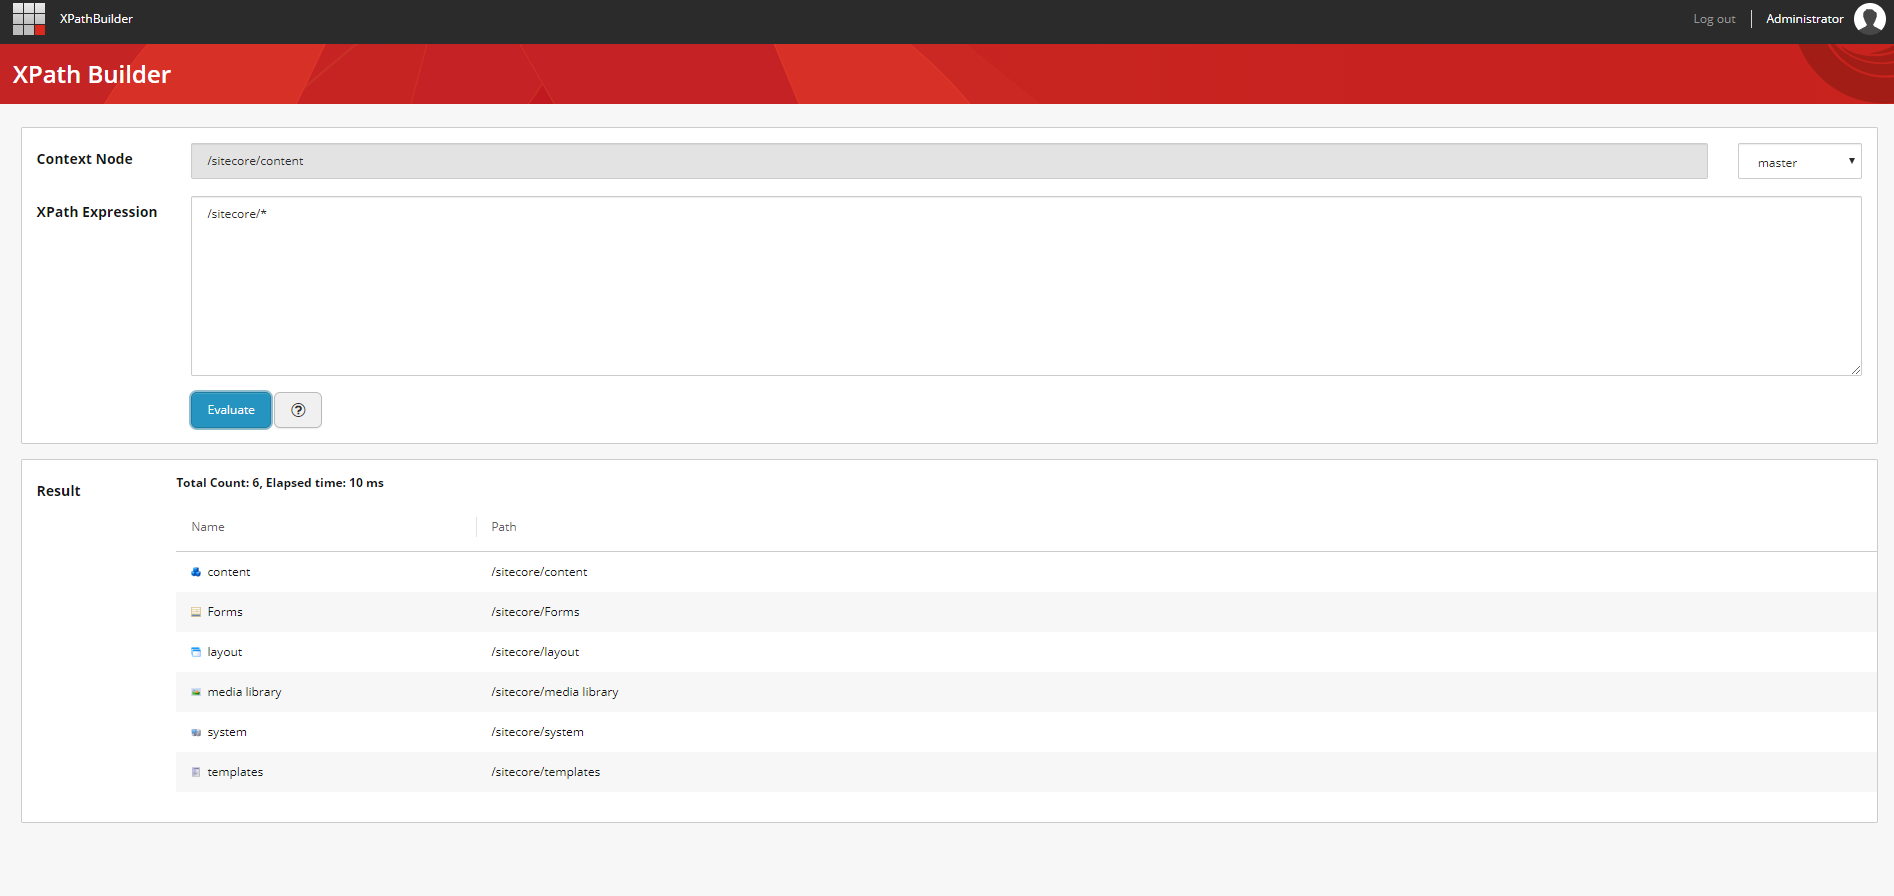Click into the XPath Expression textarea
Viewport: 1894px width, 896px height.
pyautogui.click(x=1026, y=286)
